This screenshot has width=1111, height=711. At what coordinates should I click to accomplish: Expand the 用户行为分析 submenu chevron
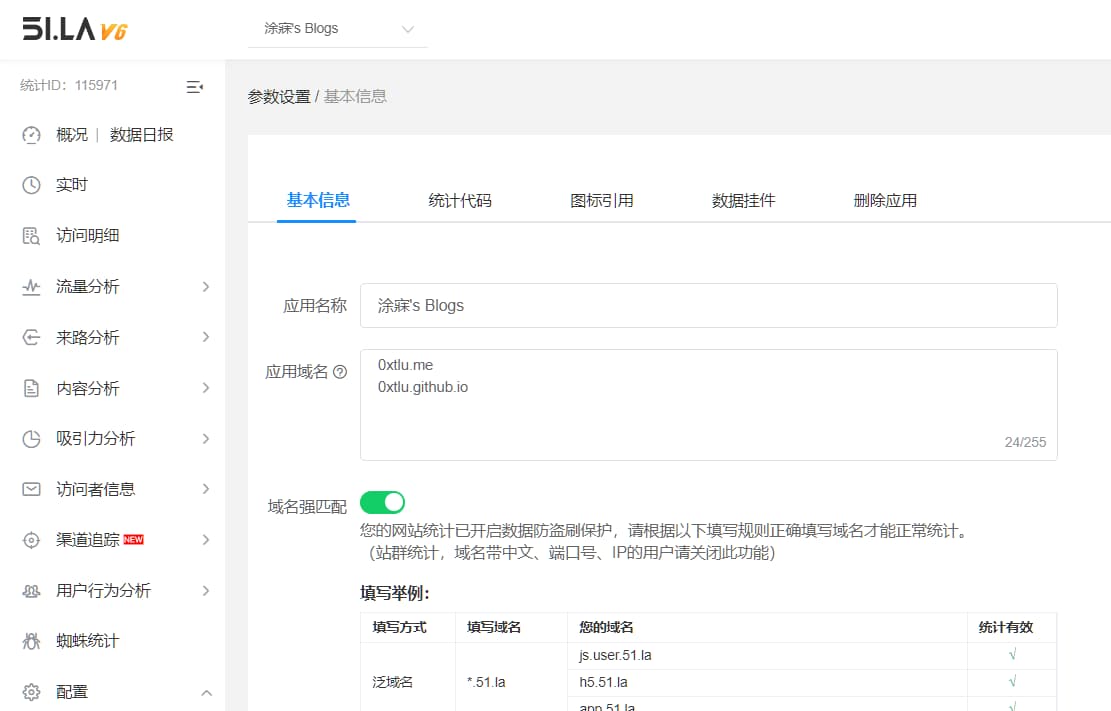click(205, 590)
